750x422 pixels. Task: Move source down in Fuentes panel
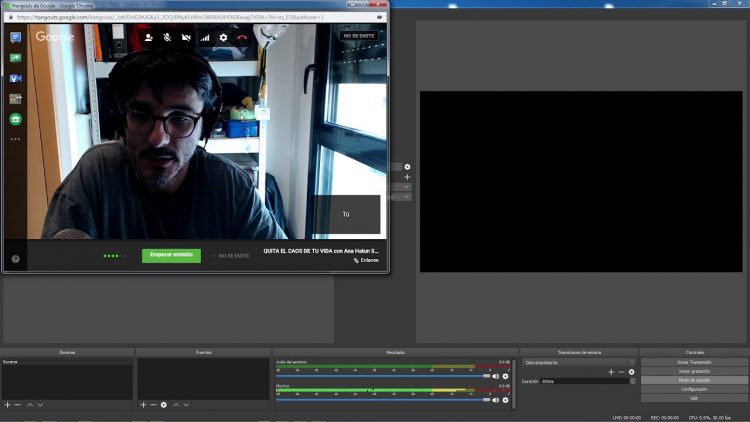tap(186, 405)
